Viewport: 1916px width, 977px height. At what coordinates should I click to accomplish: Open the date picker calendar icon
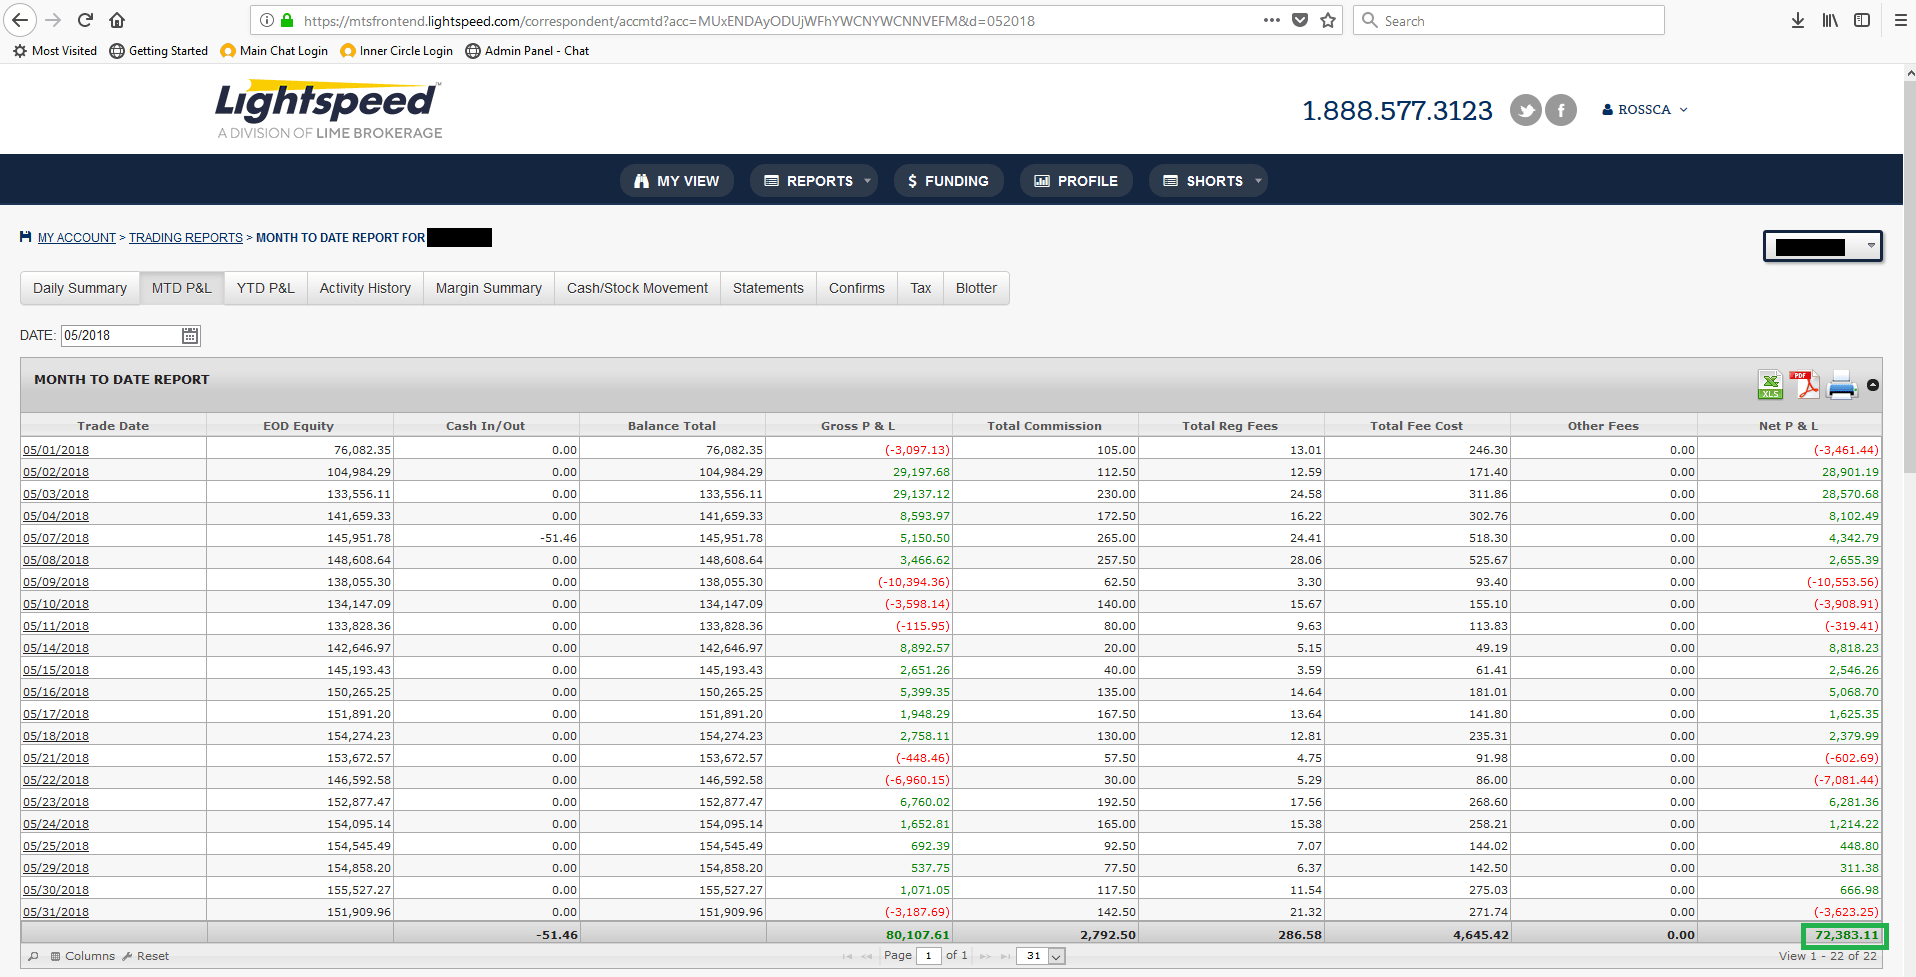(x=189, y=335)
